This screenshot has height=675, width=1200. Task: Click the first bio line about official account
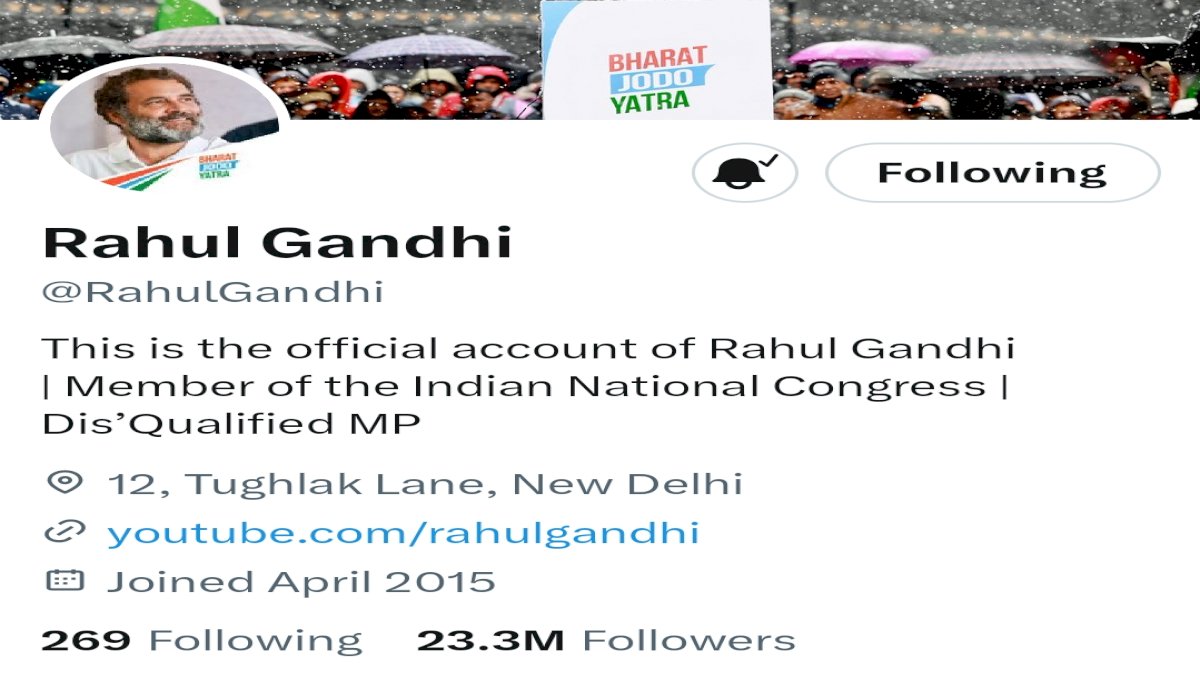coord(528,348)
